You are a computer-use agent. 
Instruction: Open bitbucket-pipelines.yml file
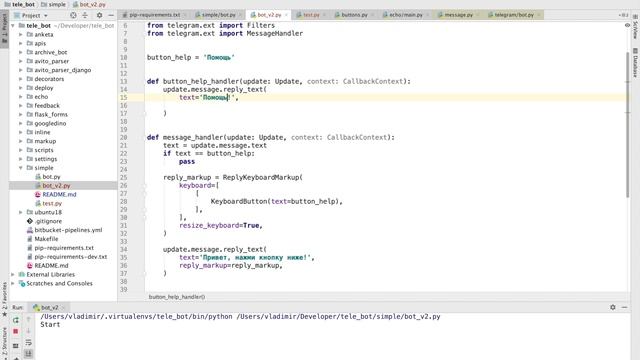[x=68, y=230]
